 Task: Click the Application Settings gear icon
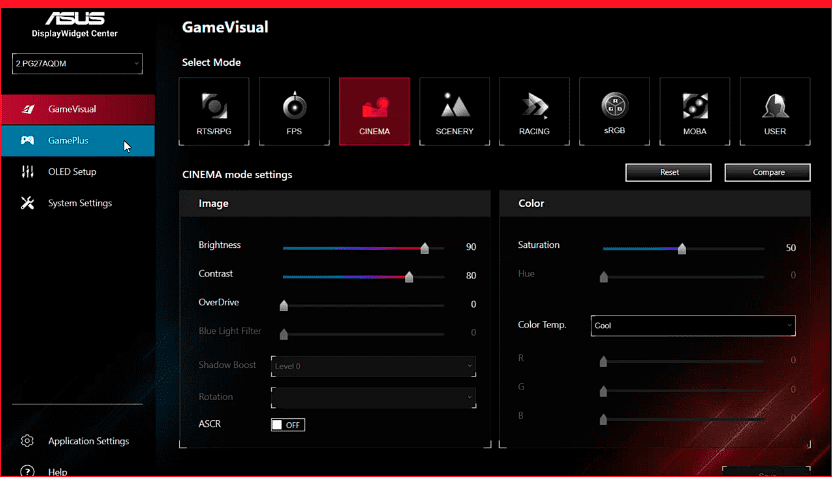pyautogui.click(x=27, y=441)
